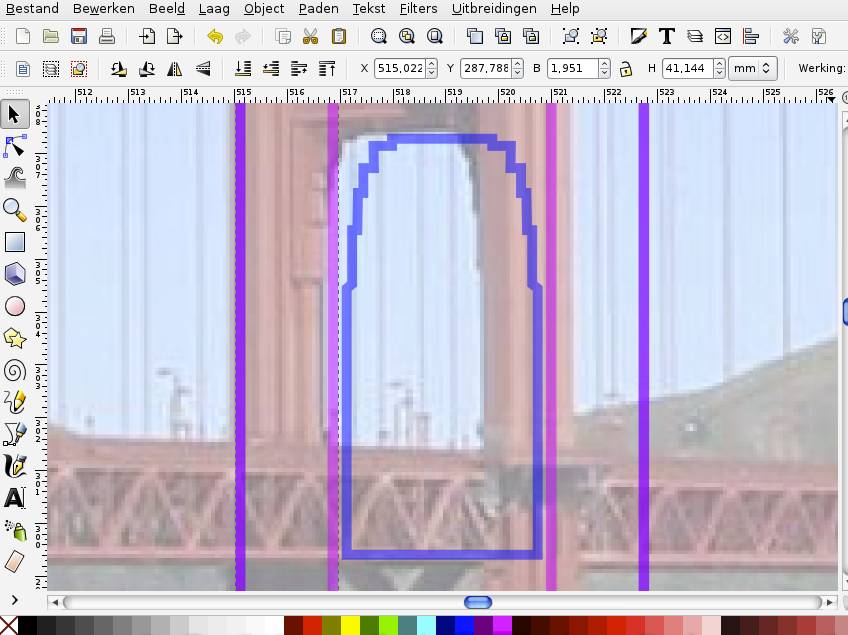Click the horizontal scrollbar thumb

[x=478, y=602]
